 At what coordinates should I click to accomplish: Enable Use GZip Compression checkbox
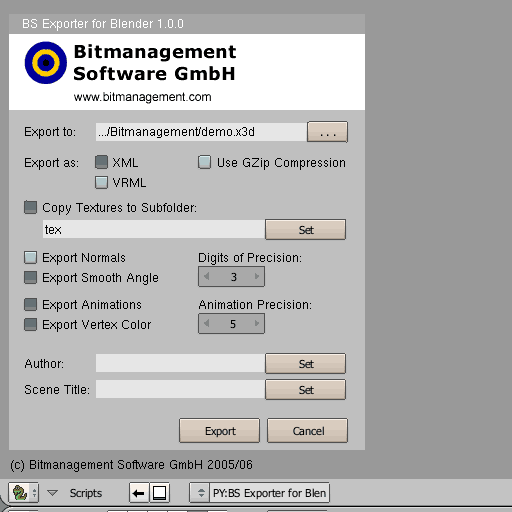pyautogui.click(x=204, y=162)
